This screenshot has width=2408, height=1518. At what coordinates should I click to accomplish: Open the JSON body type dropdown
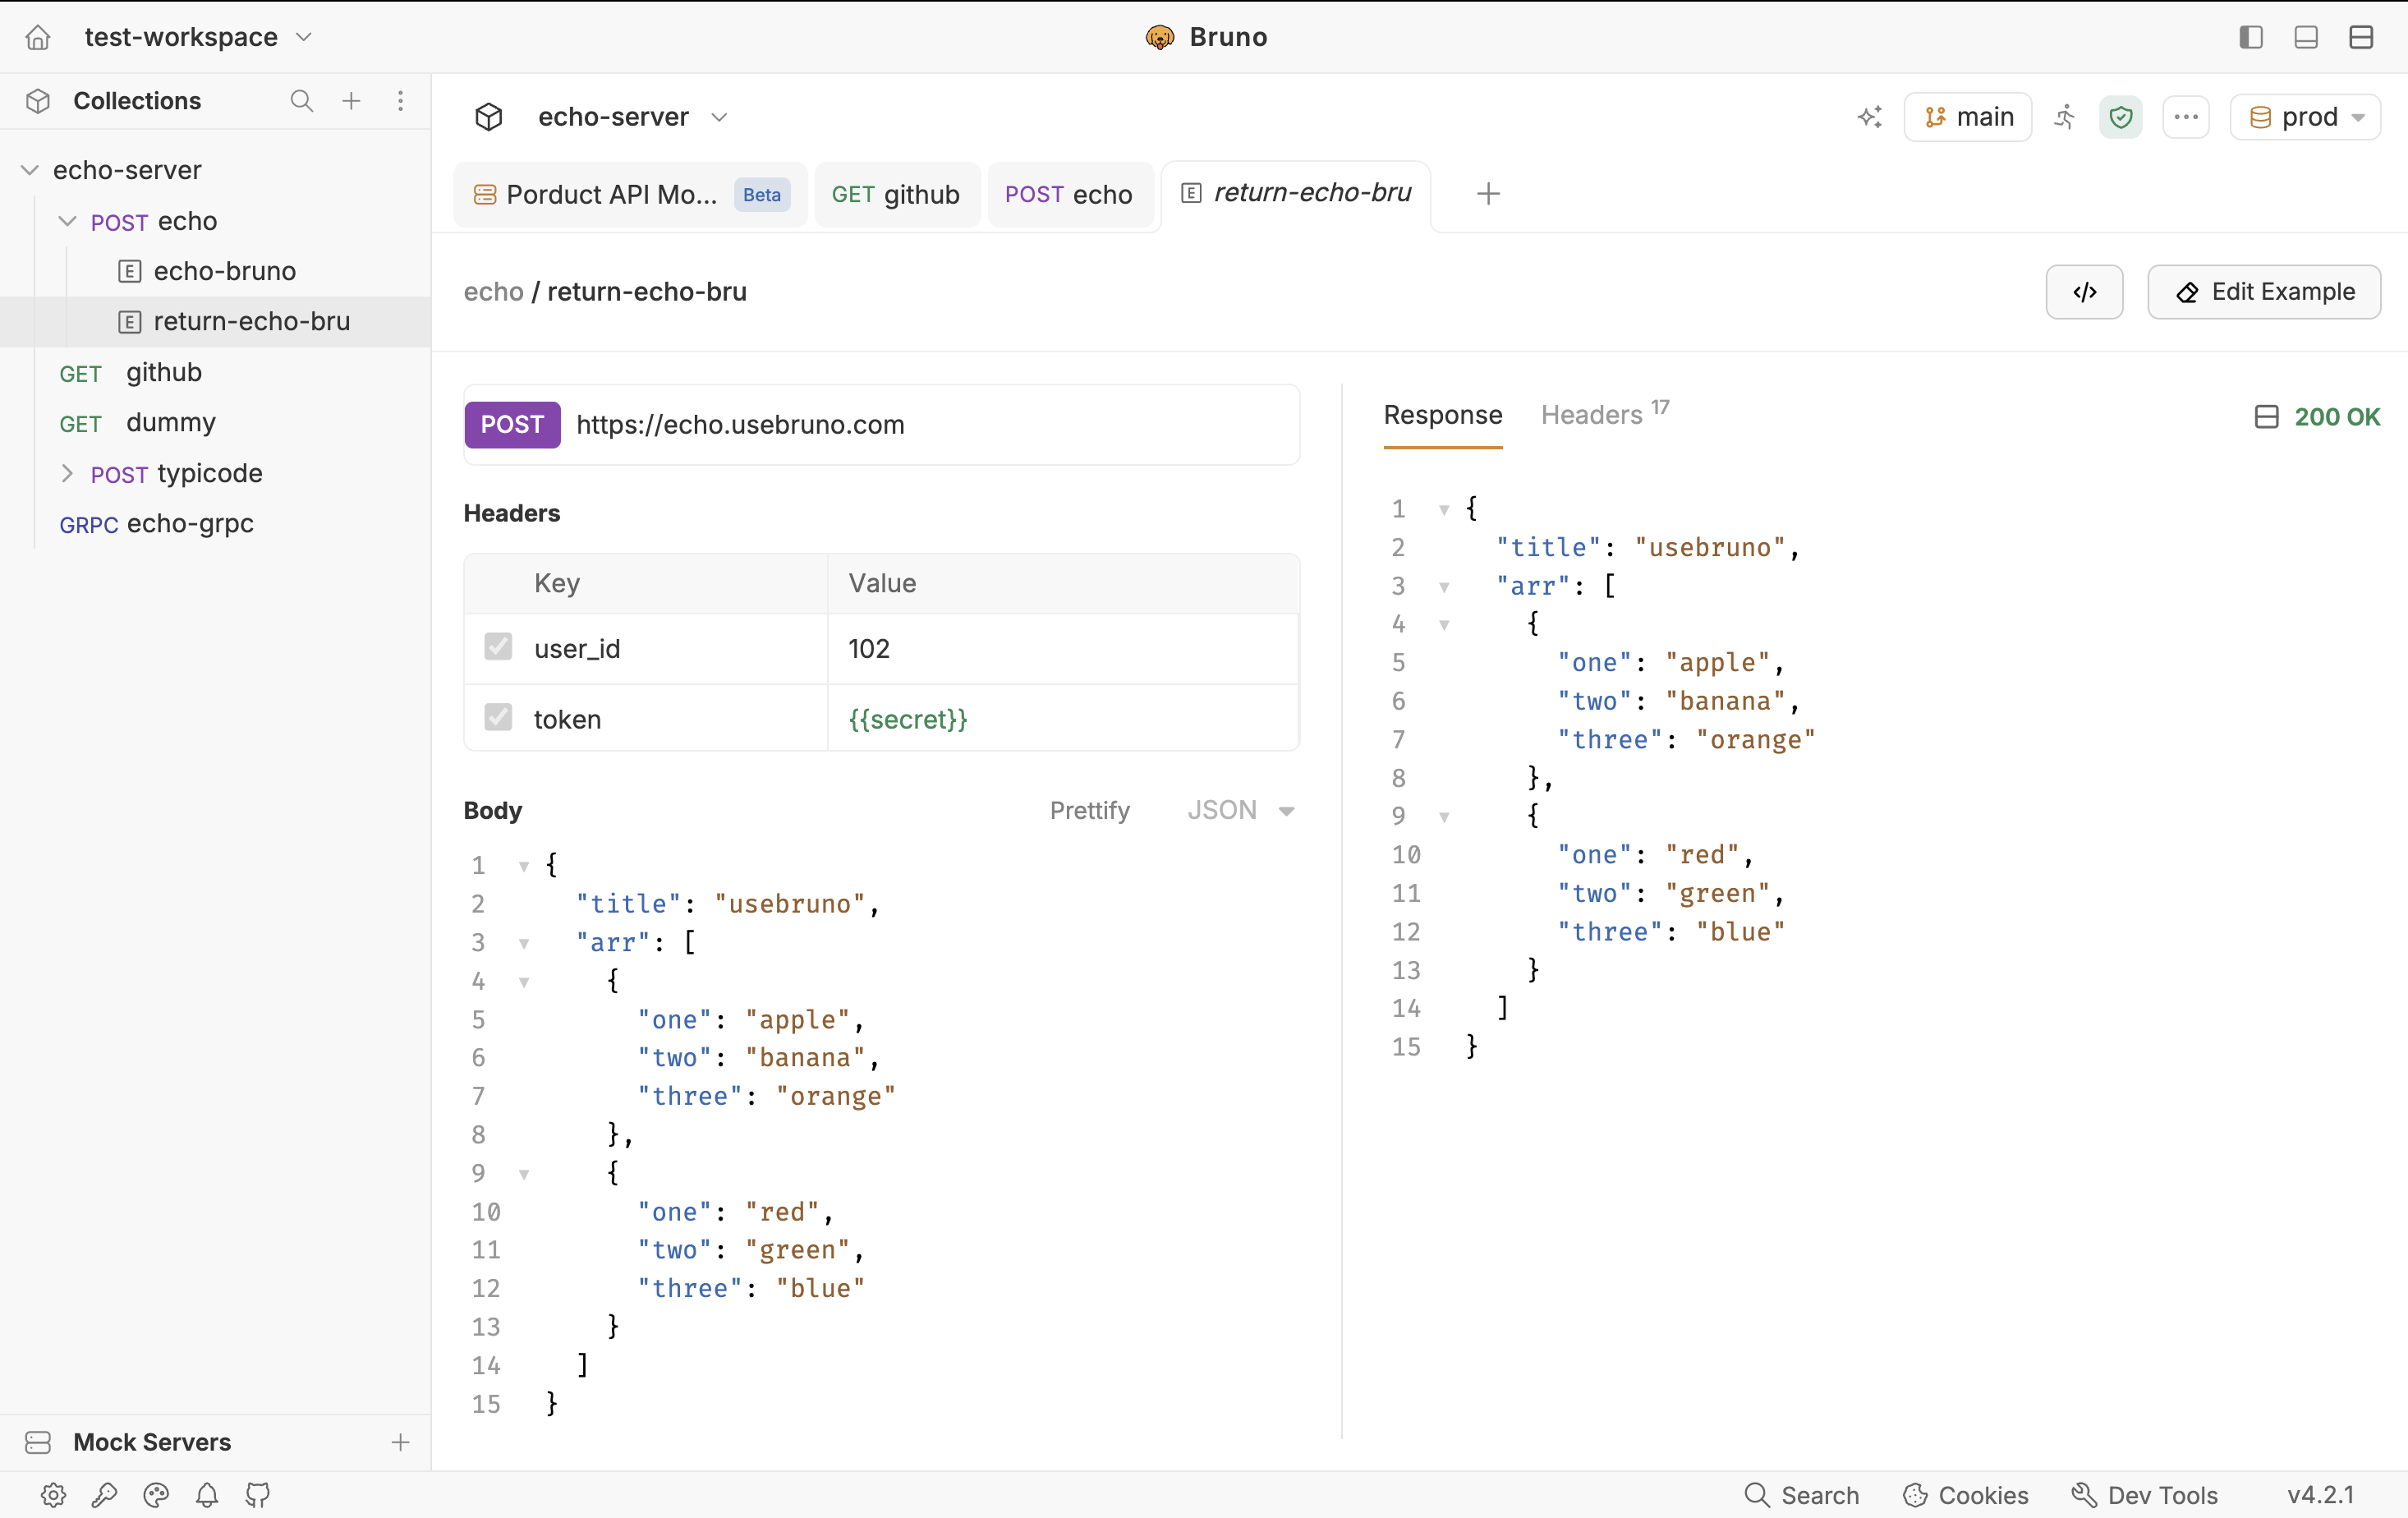point(1240,810)
